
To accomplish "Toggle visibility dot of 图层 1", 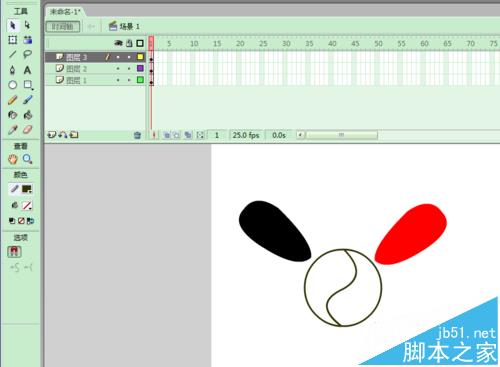I will (x=118, y=80).
